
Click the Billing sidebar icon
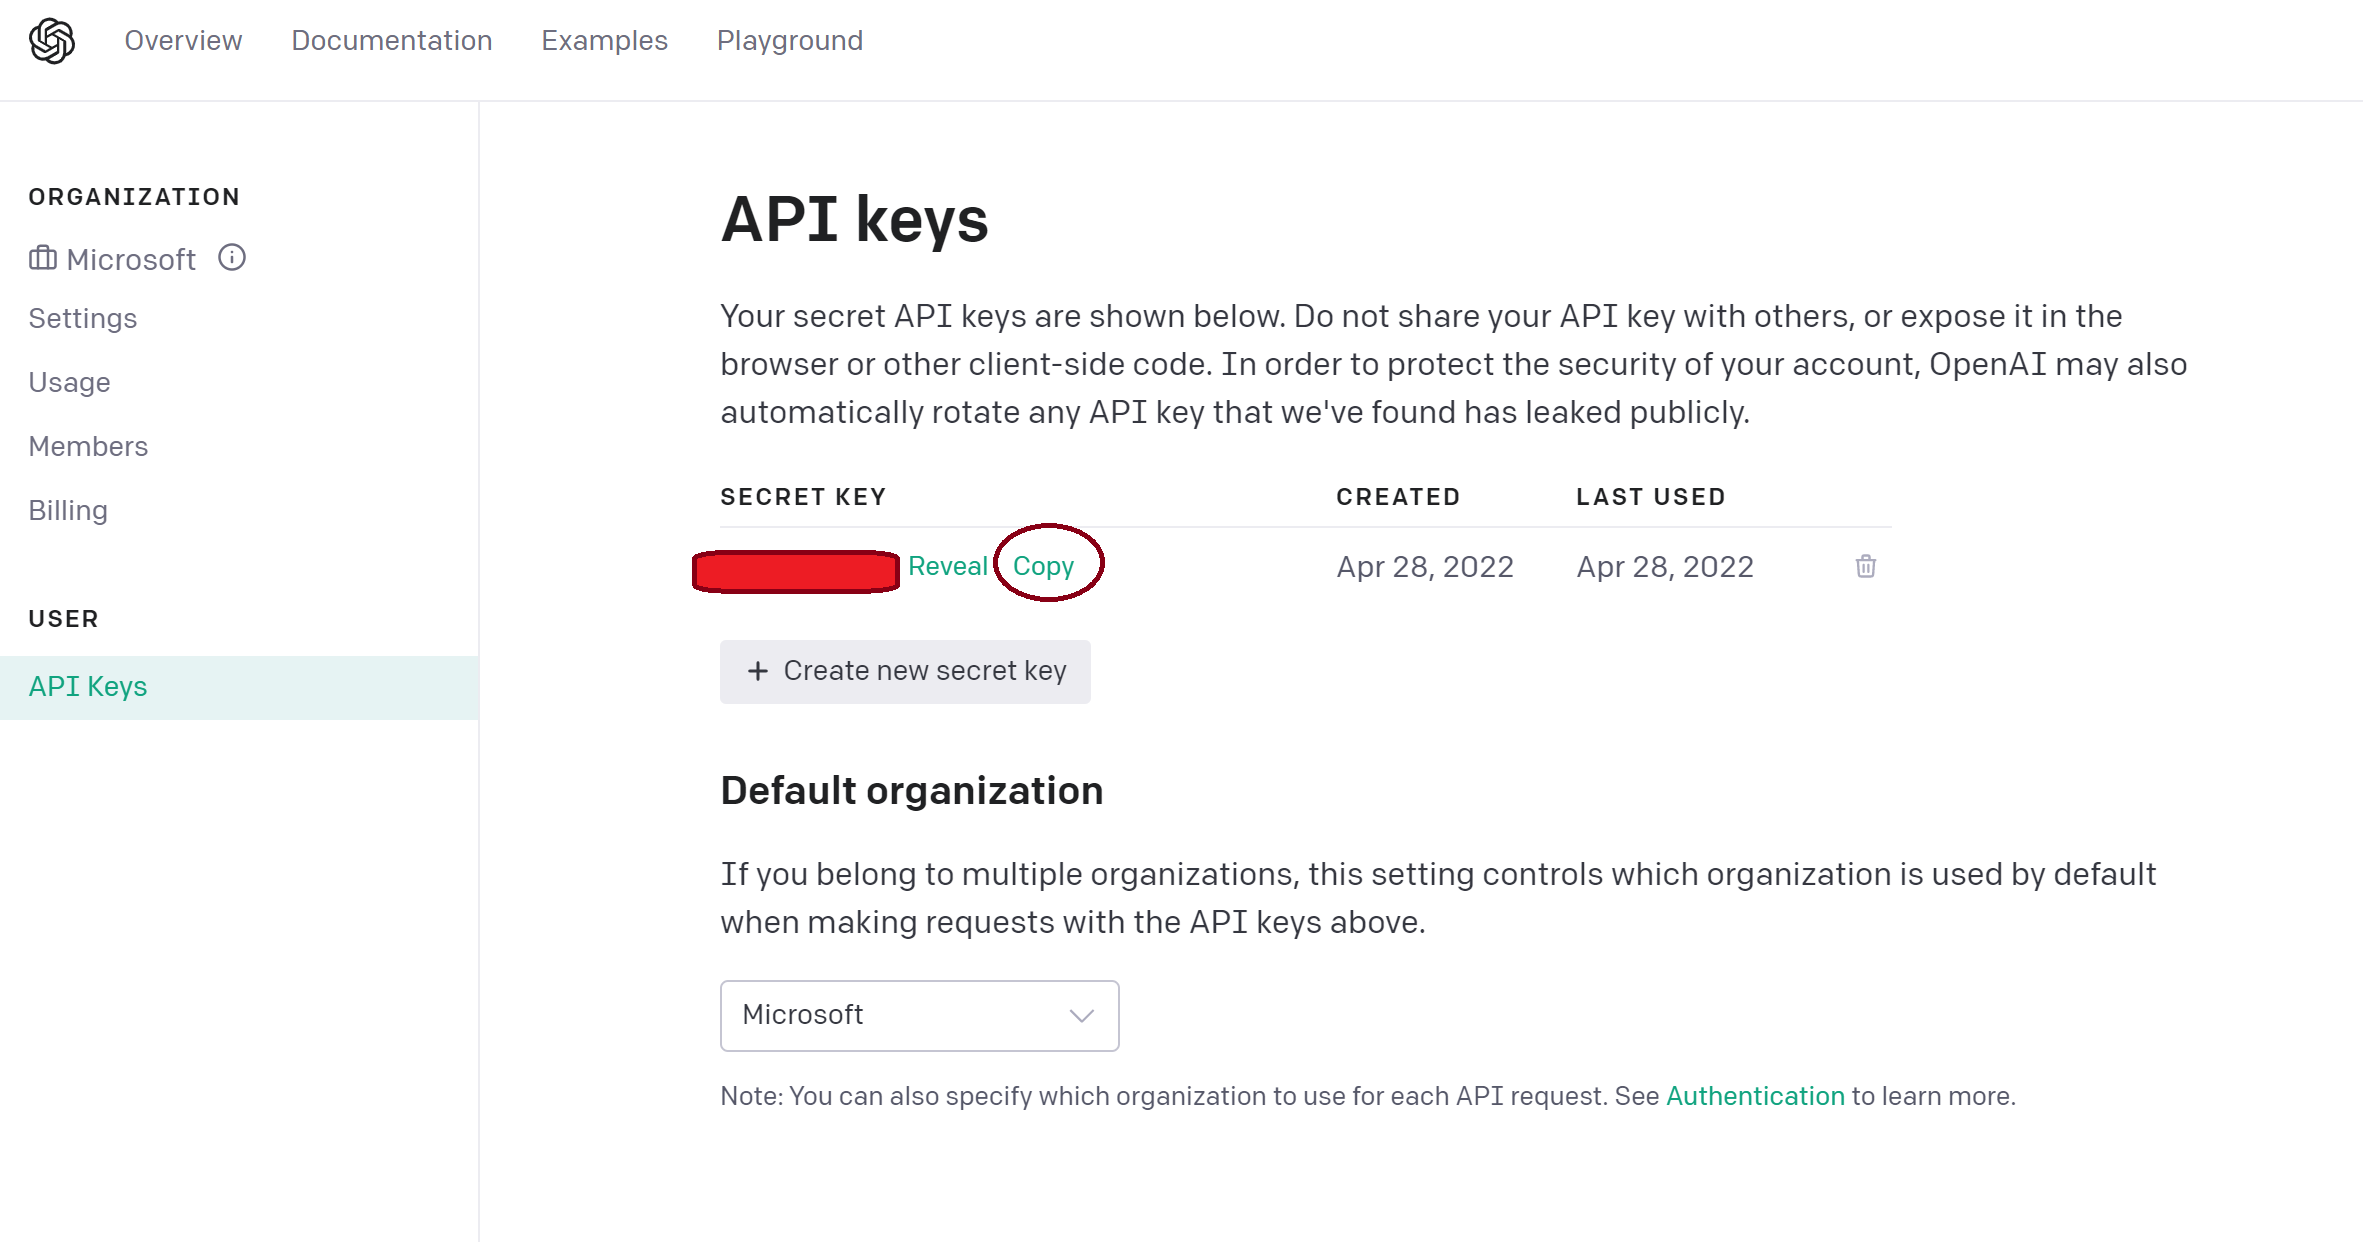point(67,509)
